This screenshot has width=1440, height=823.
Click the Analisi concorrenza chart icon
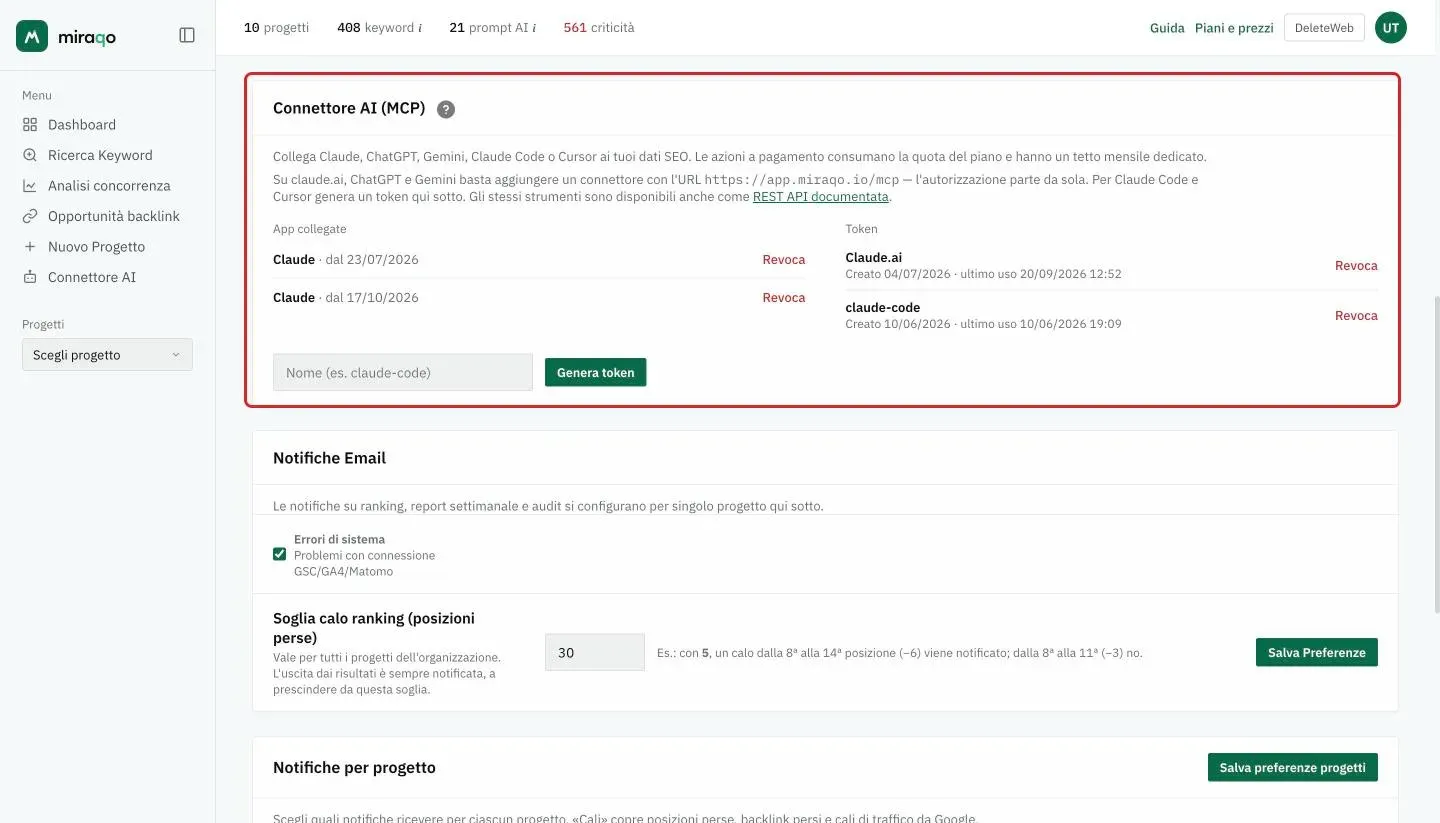29,186
